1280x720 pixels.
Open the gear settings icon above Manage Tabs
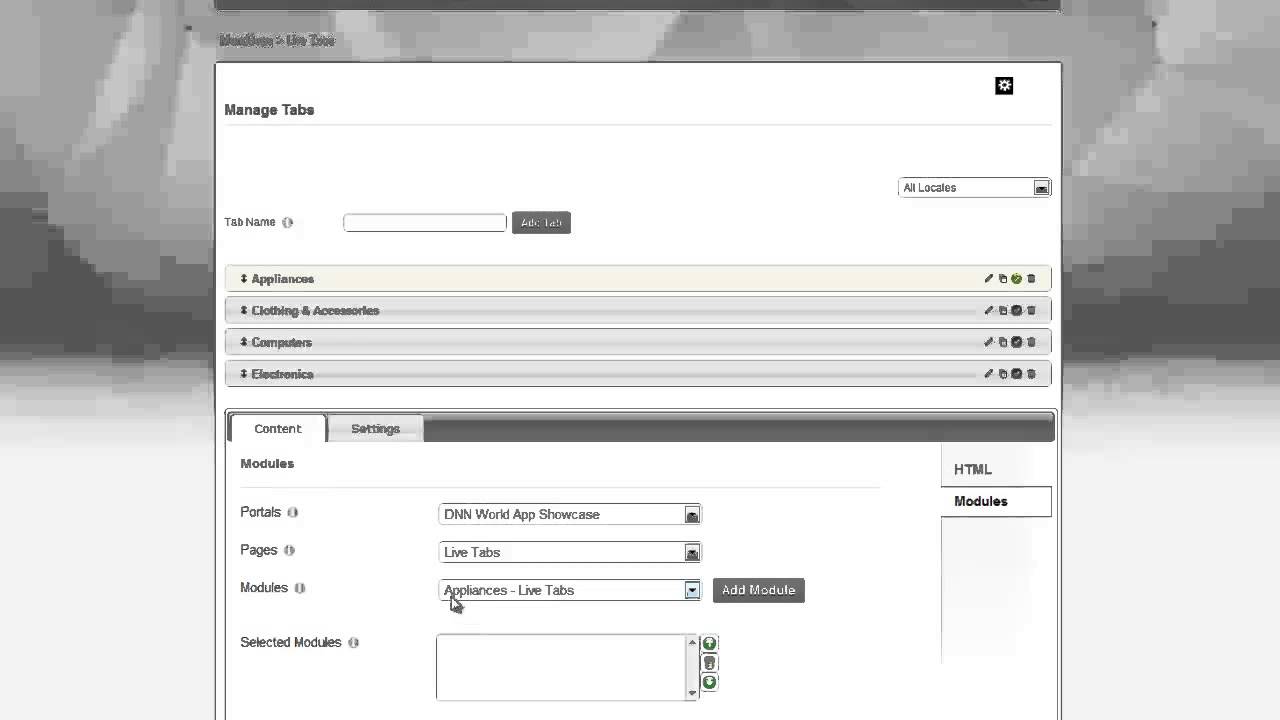(x=1004, y=86)
